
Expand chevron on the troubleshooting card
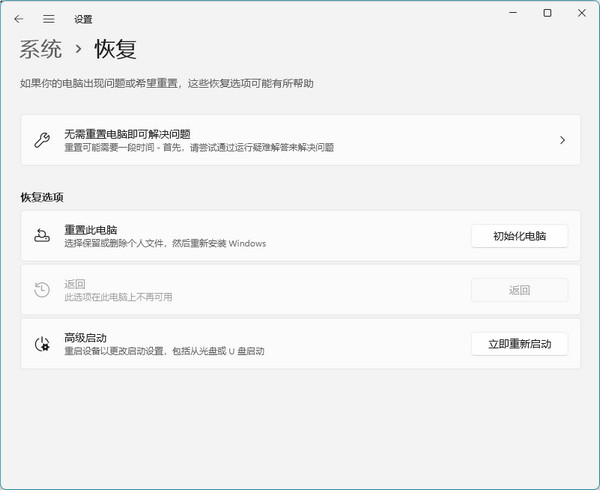562,140
